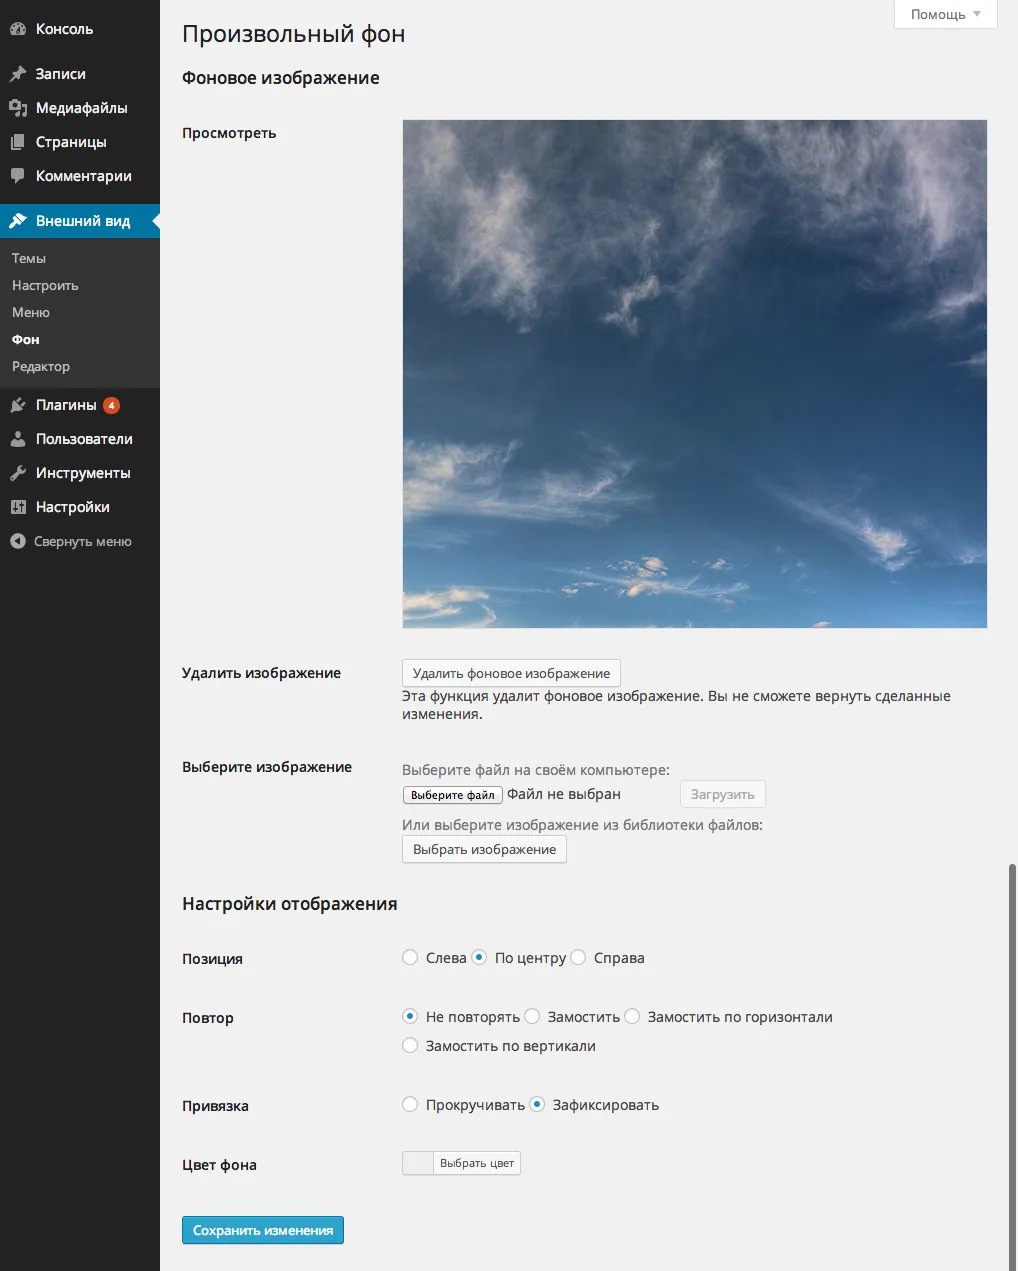Viewport: 1018px width, 1271px height.
Task: Open Пользователи menu item
Action: (80, 439)
